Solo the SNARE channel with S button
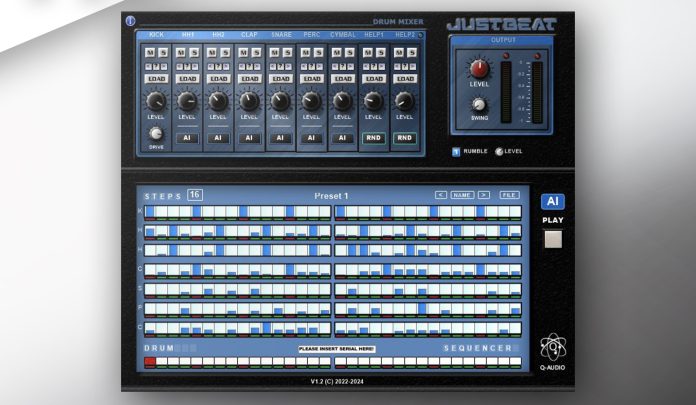 [x=286, y=52]
